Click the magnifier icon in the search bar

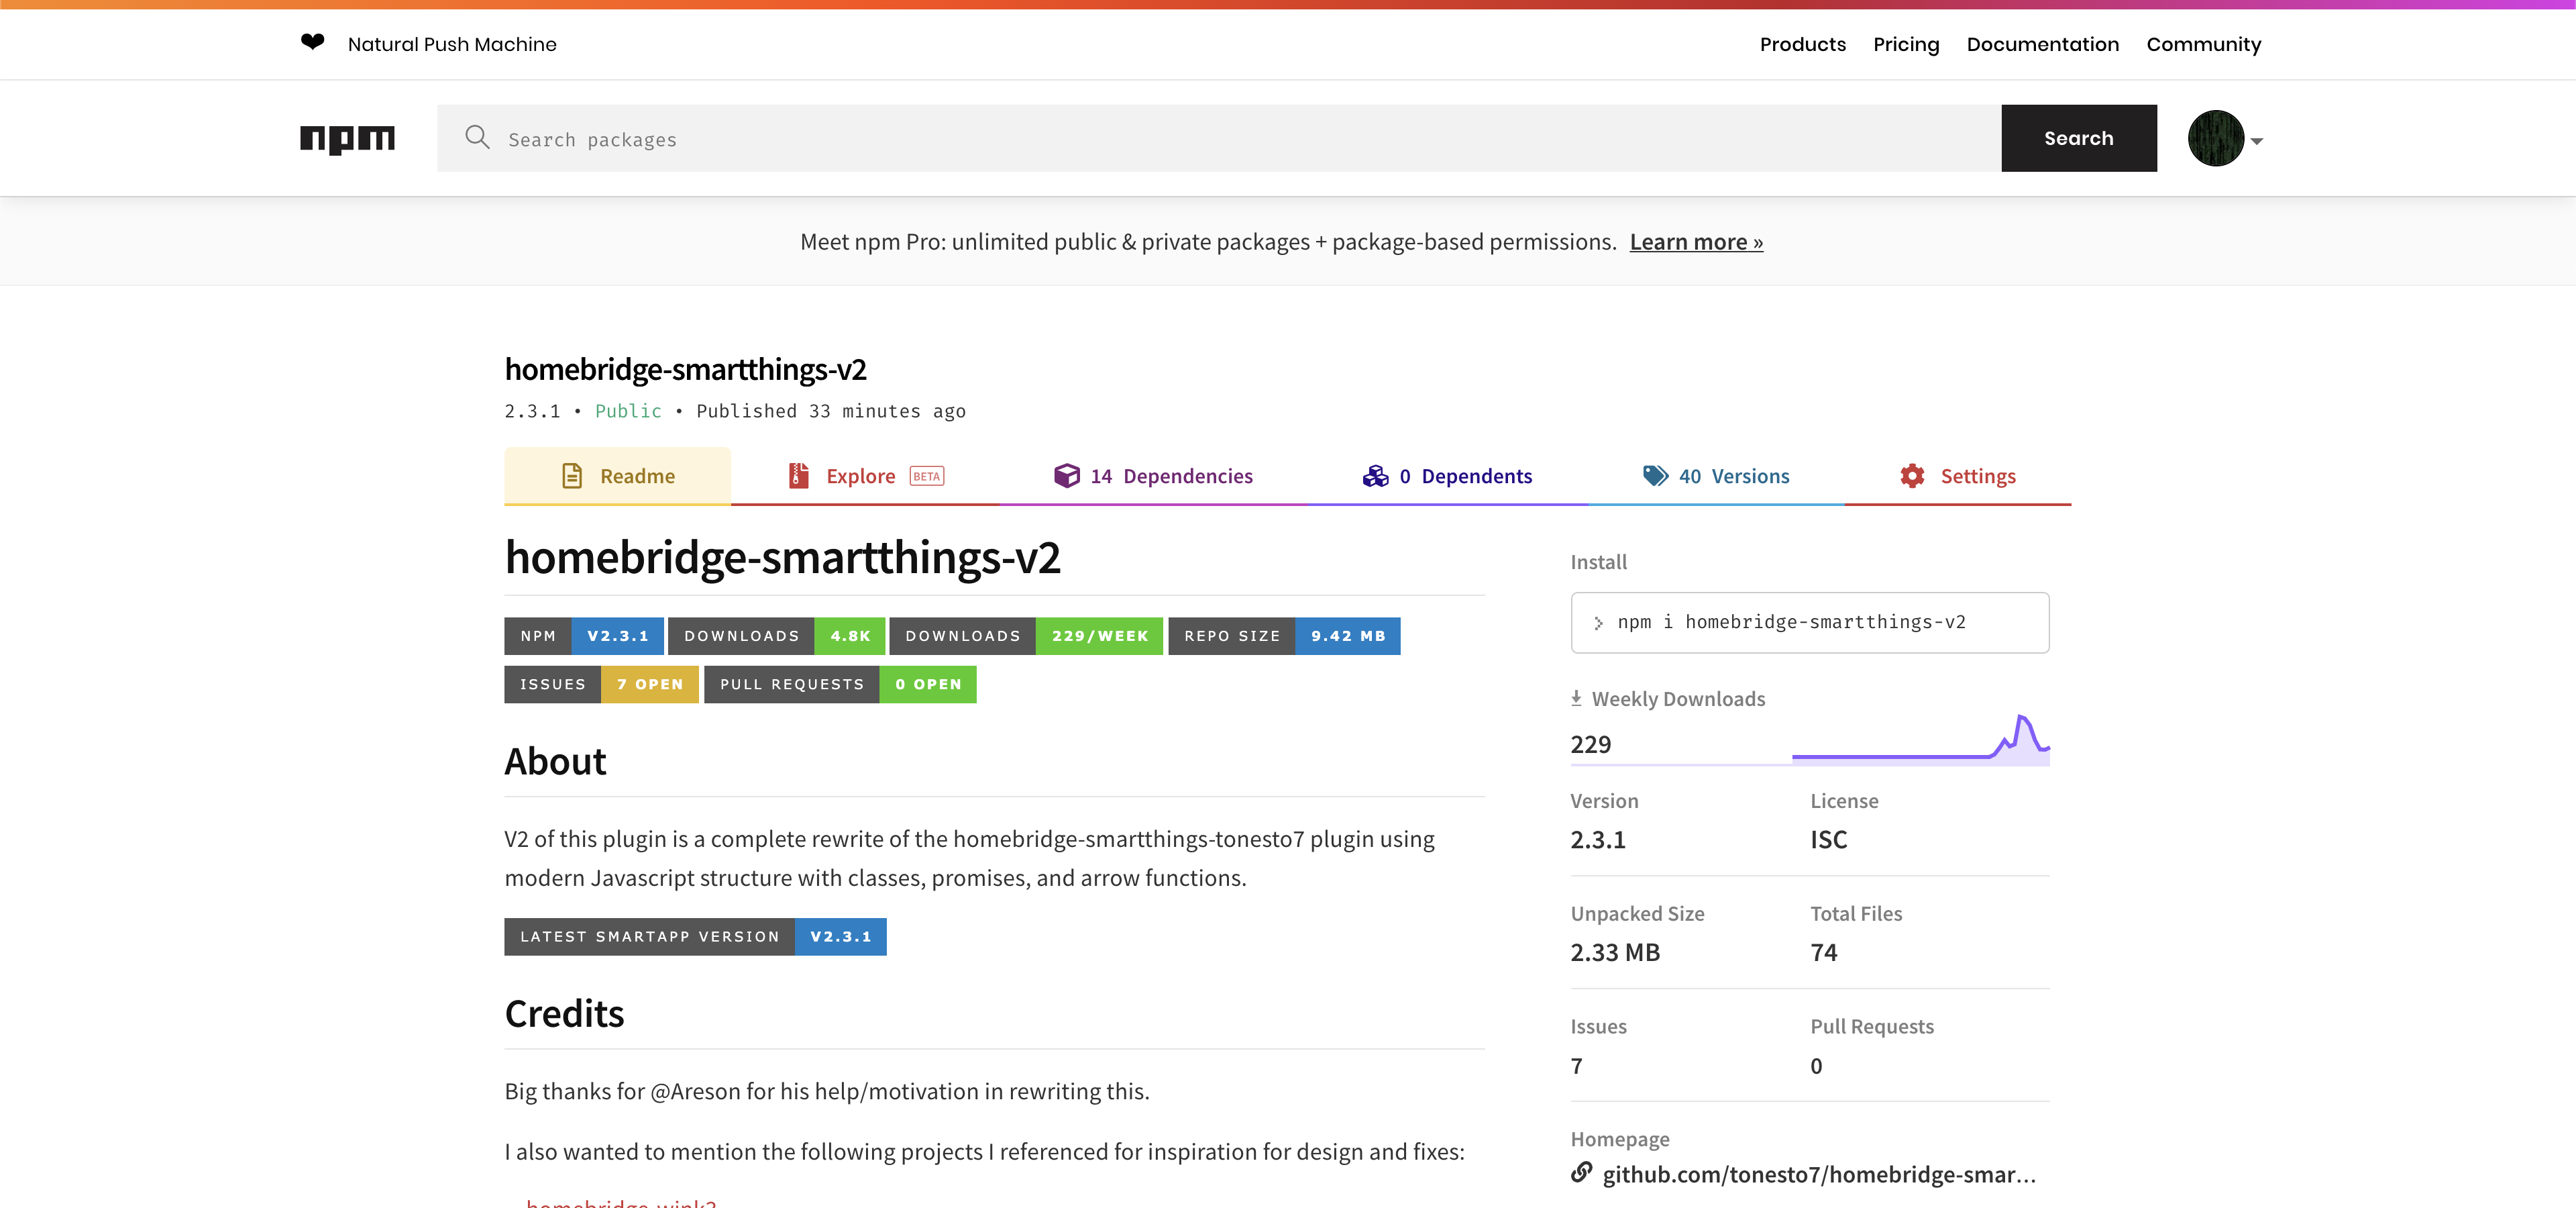tap(477, 138)
